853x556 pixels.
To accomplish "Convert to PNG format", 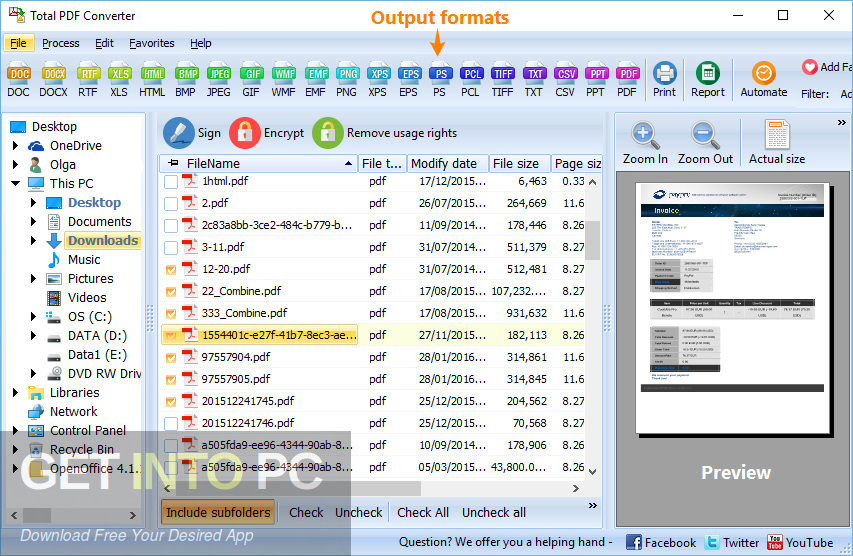I will click(347, 81).
